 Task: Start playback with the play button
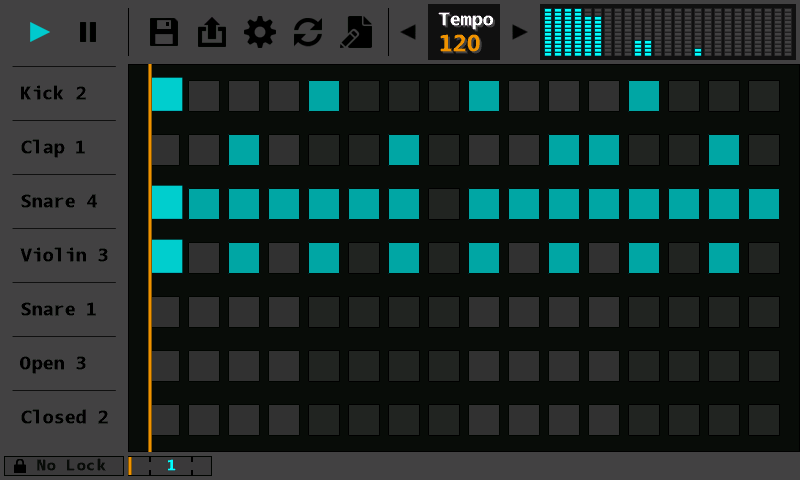tap(39, 32)
